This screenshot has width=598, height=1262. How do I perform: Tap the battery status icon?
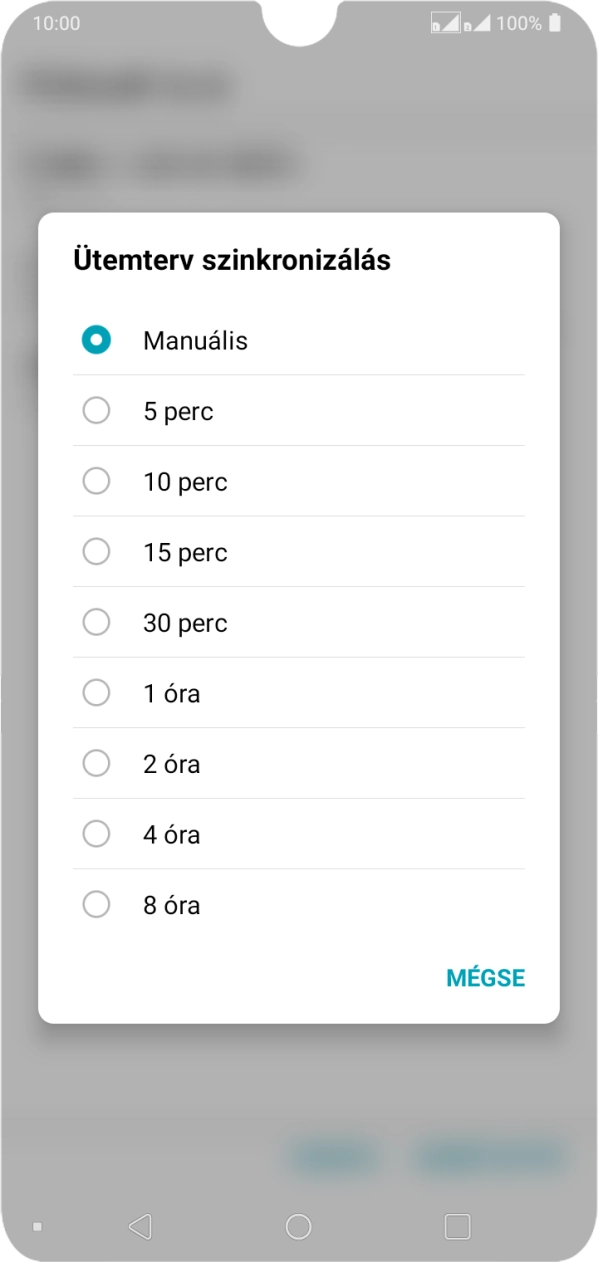click(555, 21)
